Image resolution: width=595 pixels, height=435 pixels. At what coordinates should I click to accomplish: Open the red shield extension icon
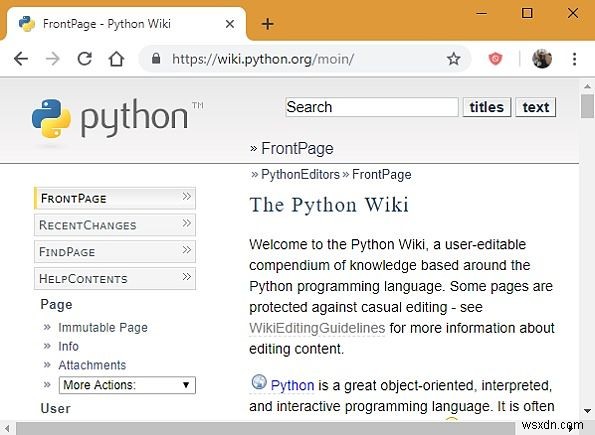coord(495,59)
